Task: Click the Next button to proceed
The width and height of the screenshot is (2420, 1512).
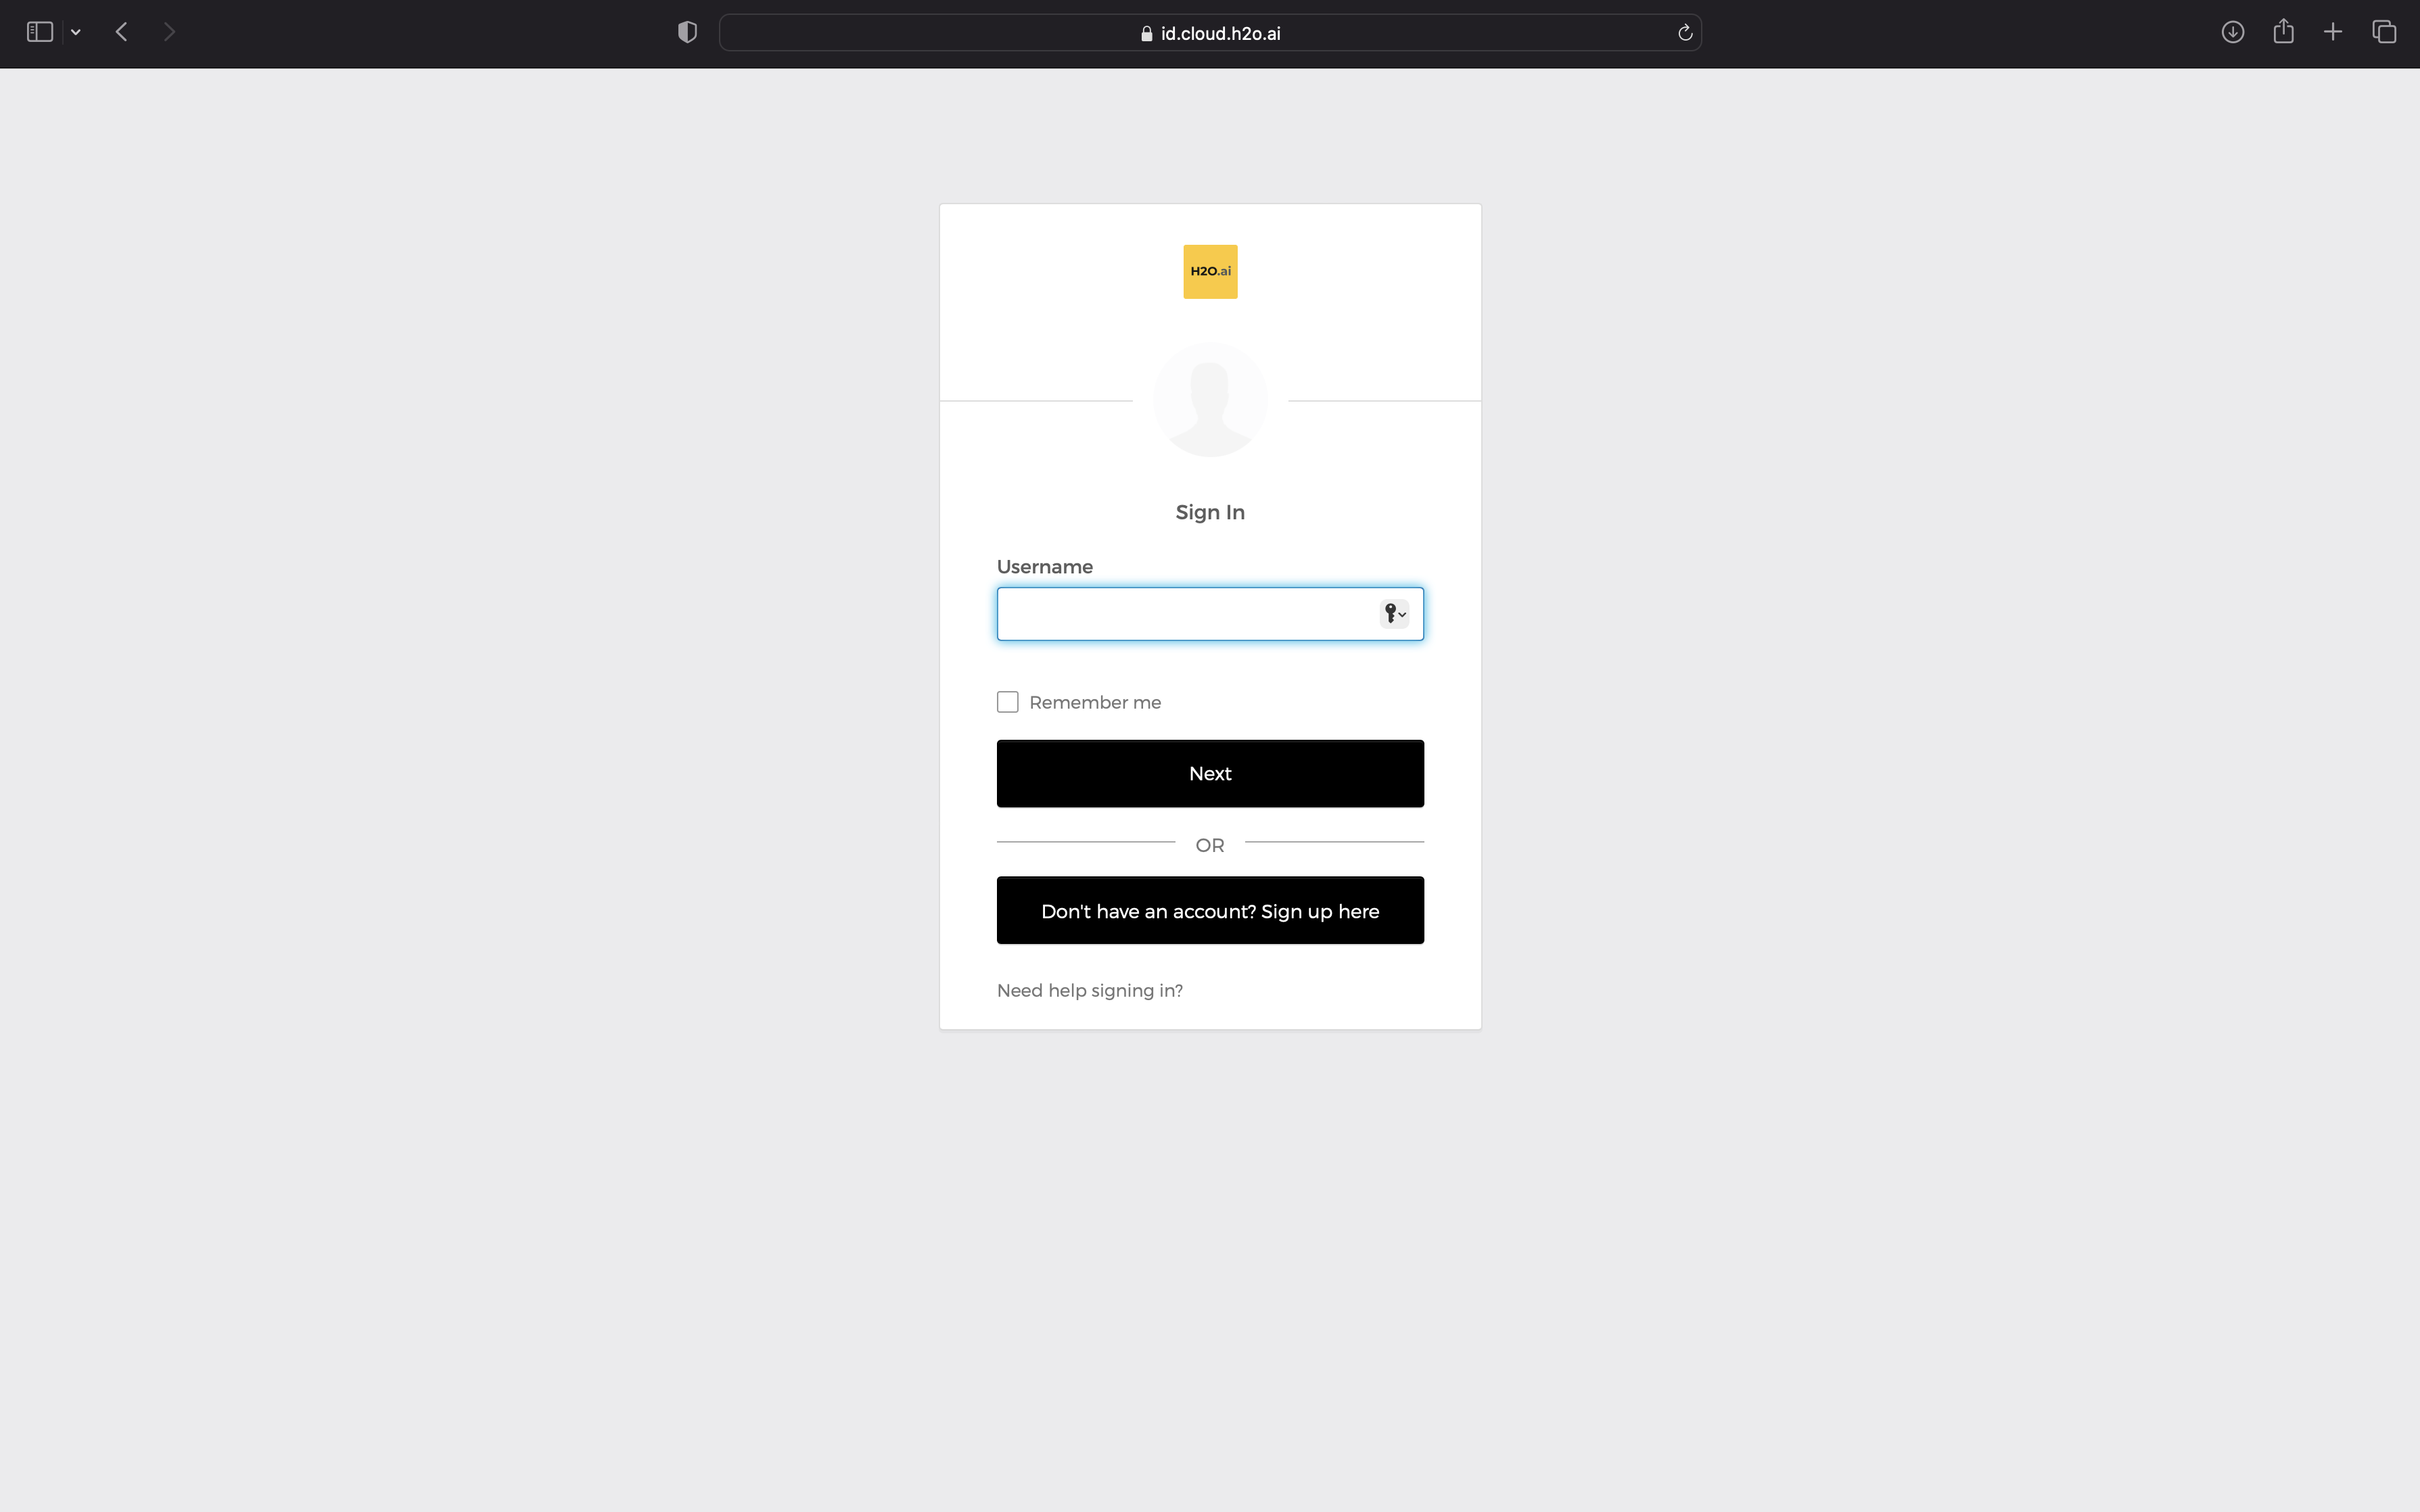Action: tap(1209, 772)
